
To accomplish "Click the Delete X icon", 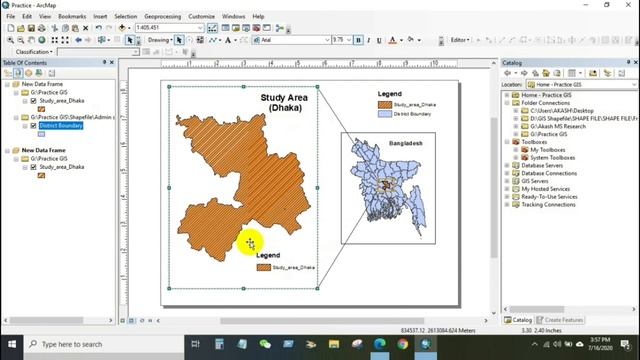I will tap(85, 28).
